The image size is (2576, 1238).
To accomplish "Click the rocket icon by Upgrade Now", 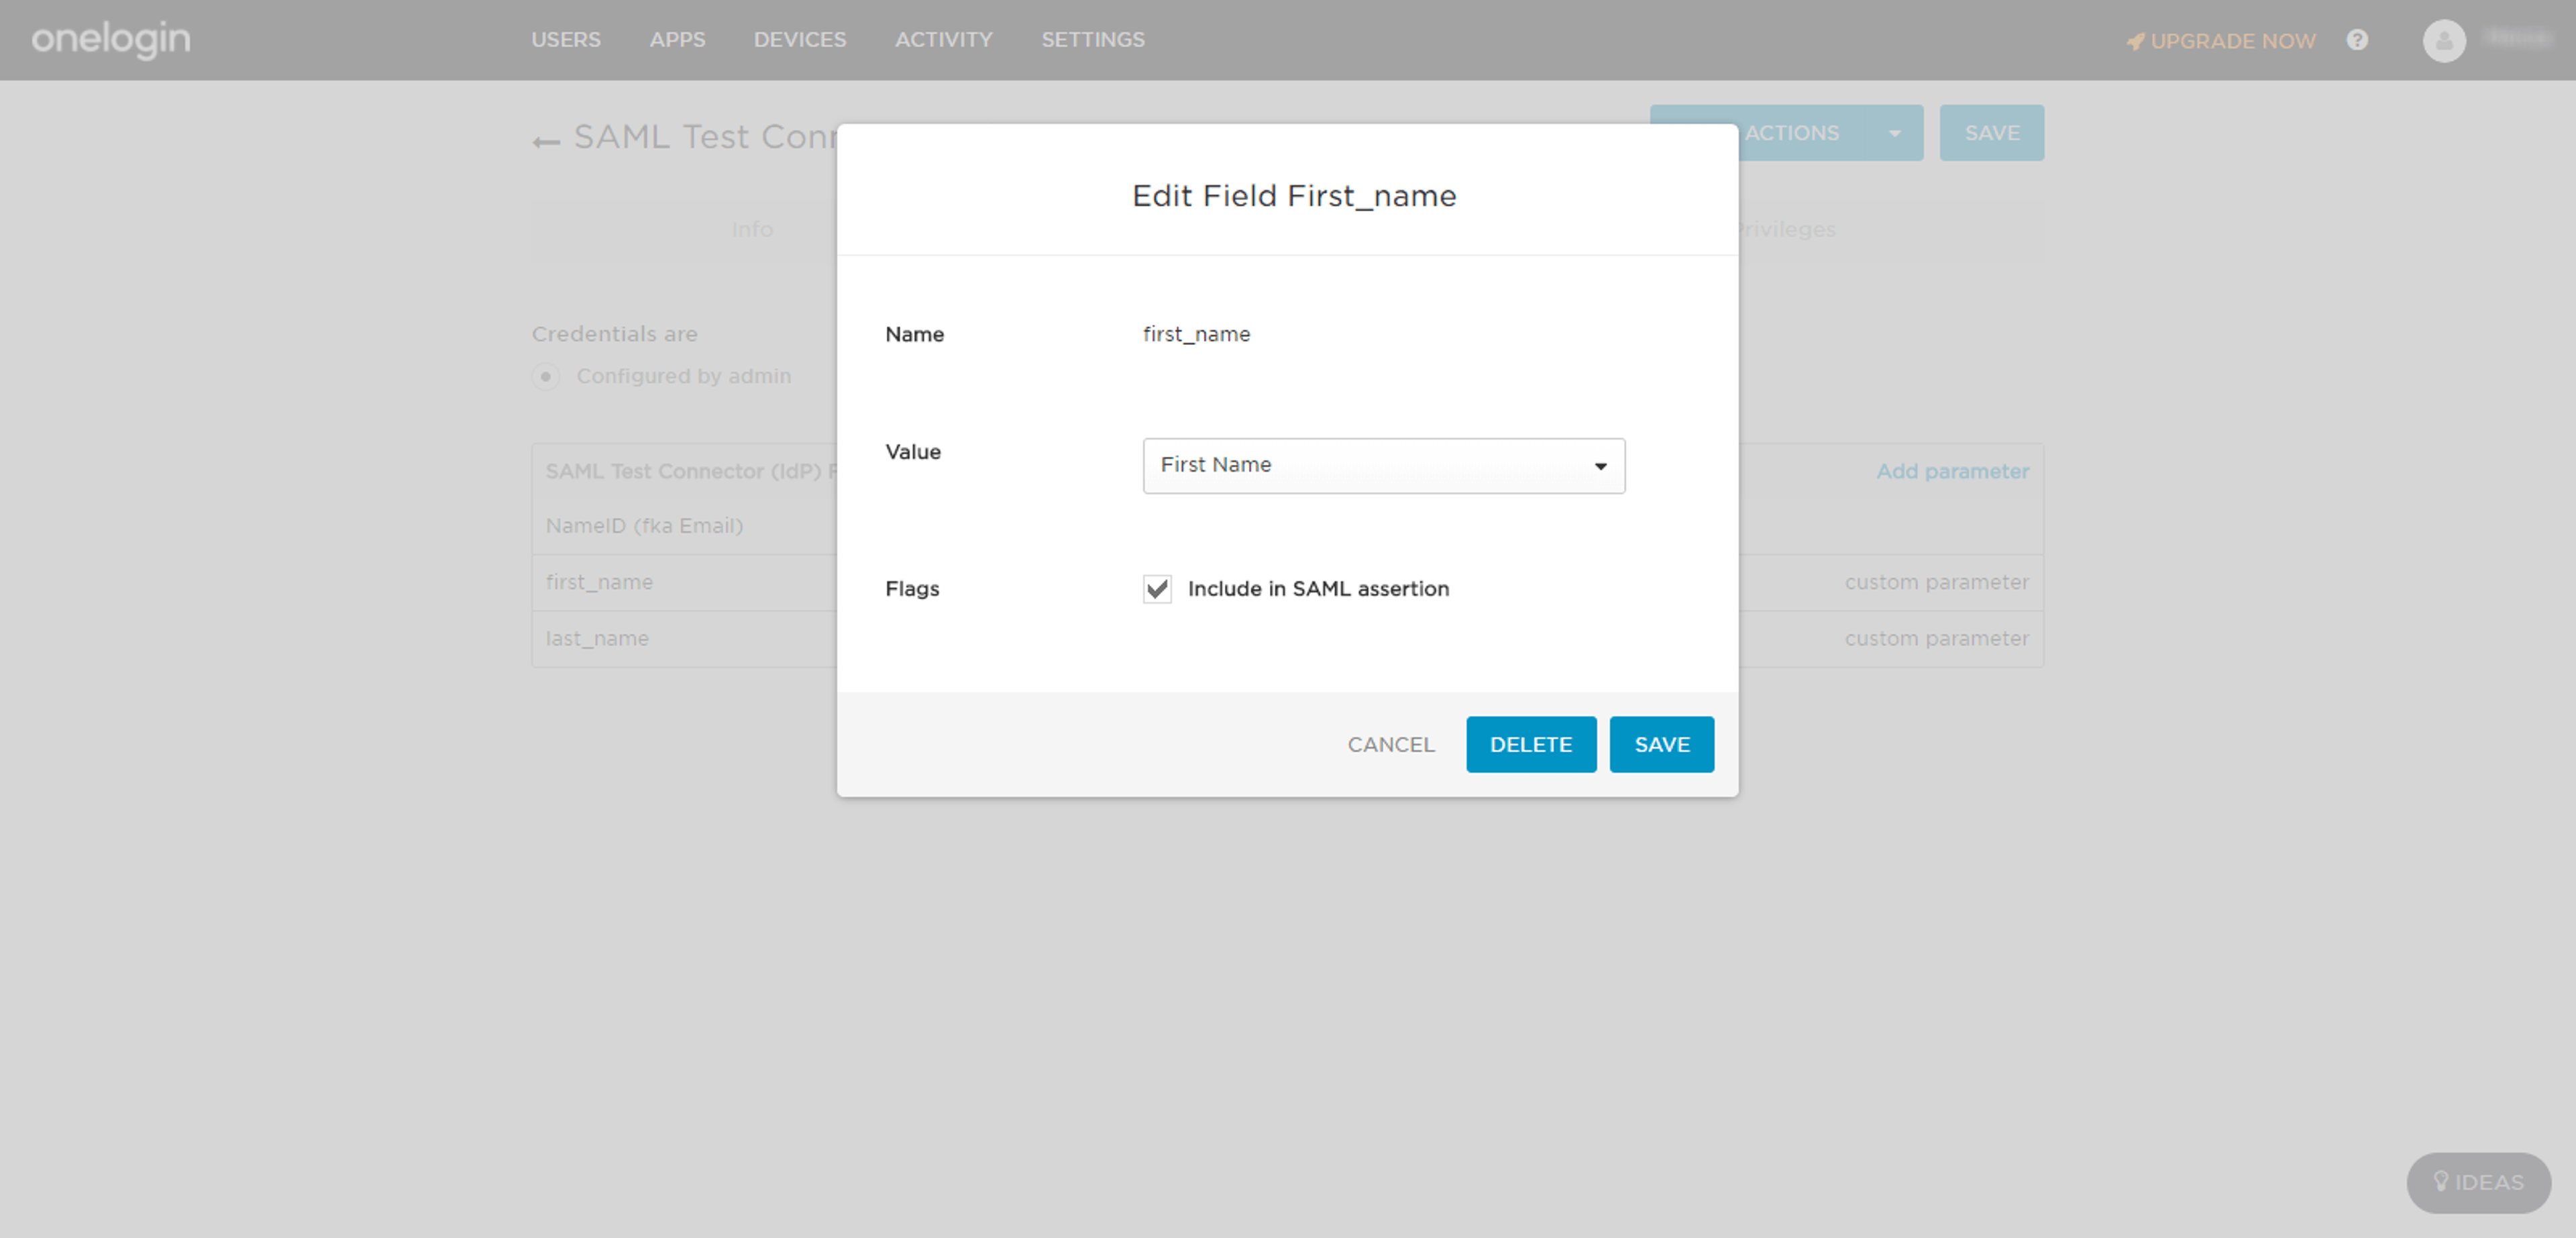I will (x=2135, y=42).
